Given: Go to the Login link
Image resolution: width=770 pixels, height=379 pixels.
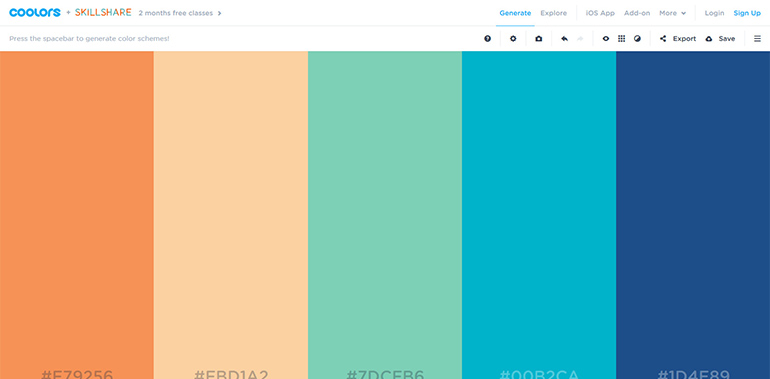Looking at the screenshot, I should pos(714,13).
